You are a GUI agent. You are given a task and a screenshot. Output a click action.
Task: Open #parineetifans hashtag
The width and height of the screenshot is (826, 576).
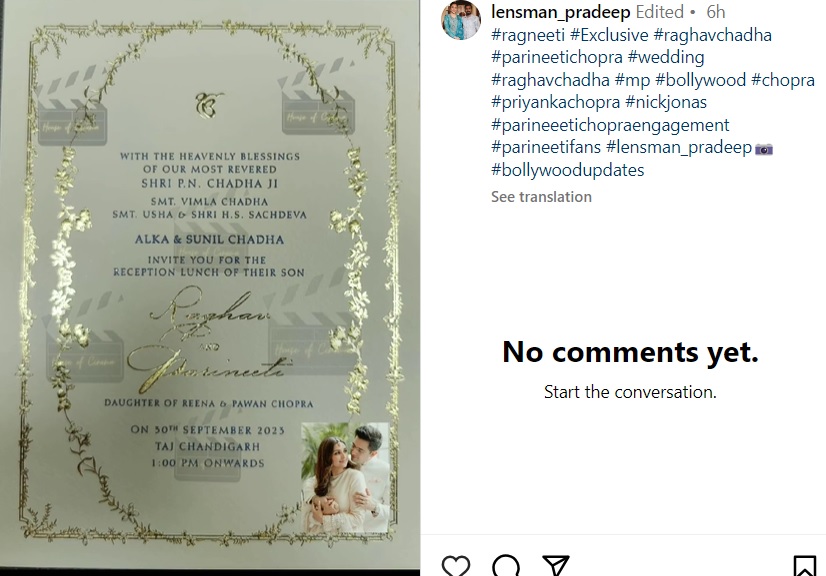546,148
